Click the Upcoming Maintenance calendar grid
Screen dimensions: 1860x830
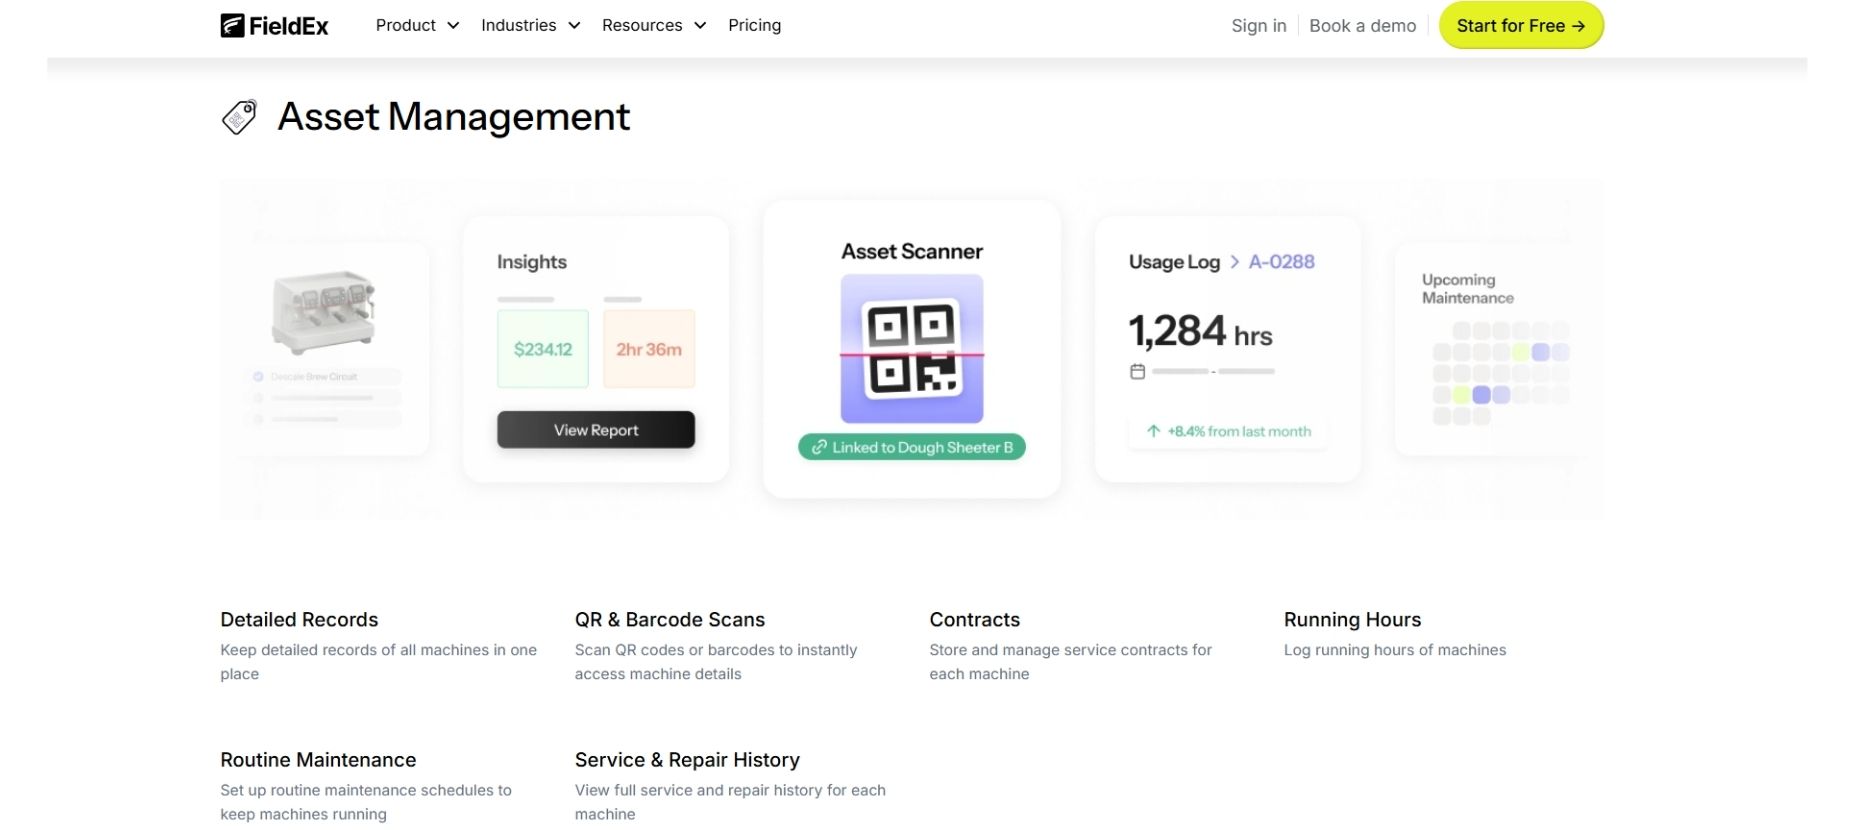(x=1500, y=373)
